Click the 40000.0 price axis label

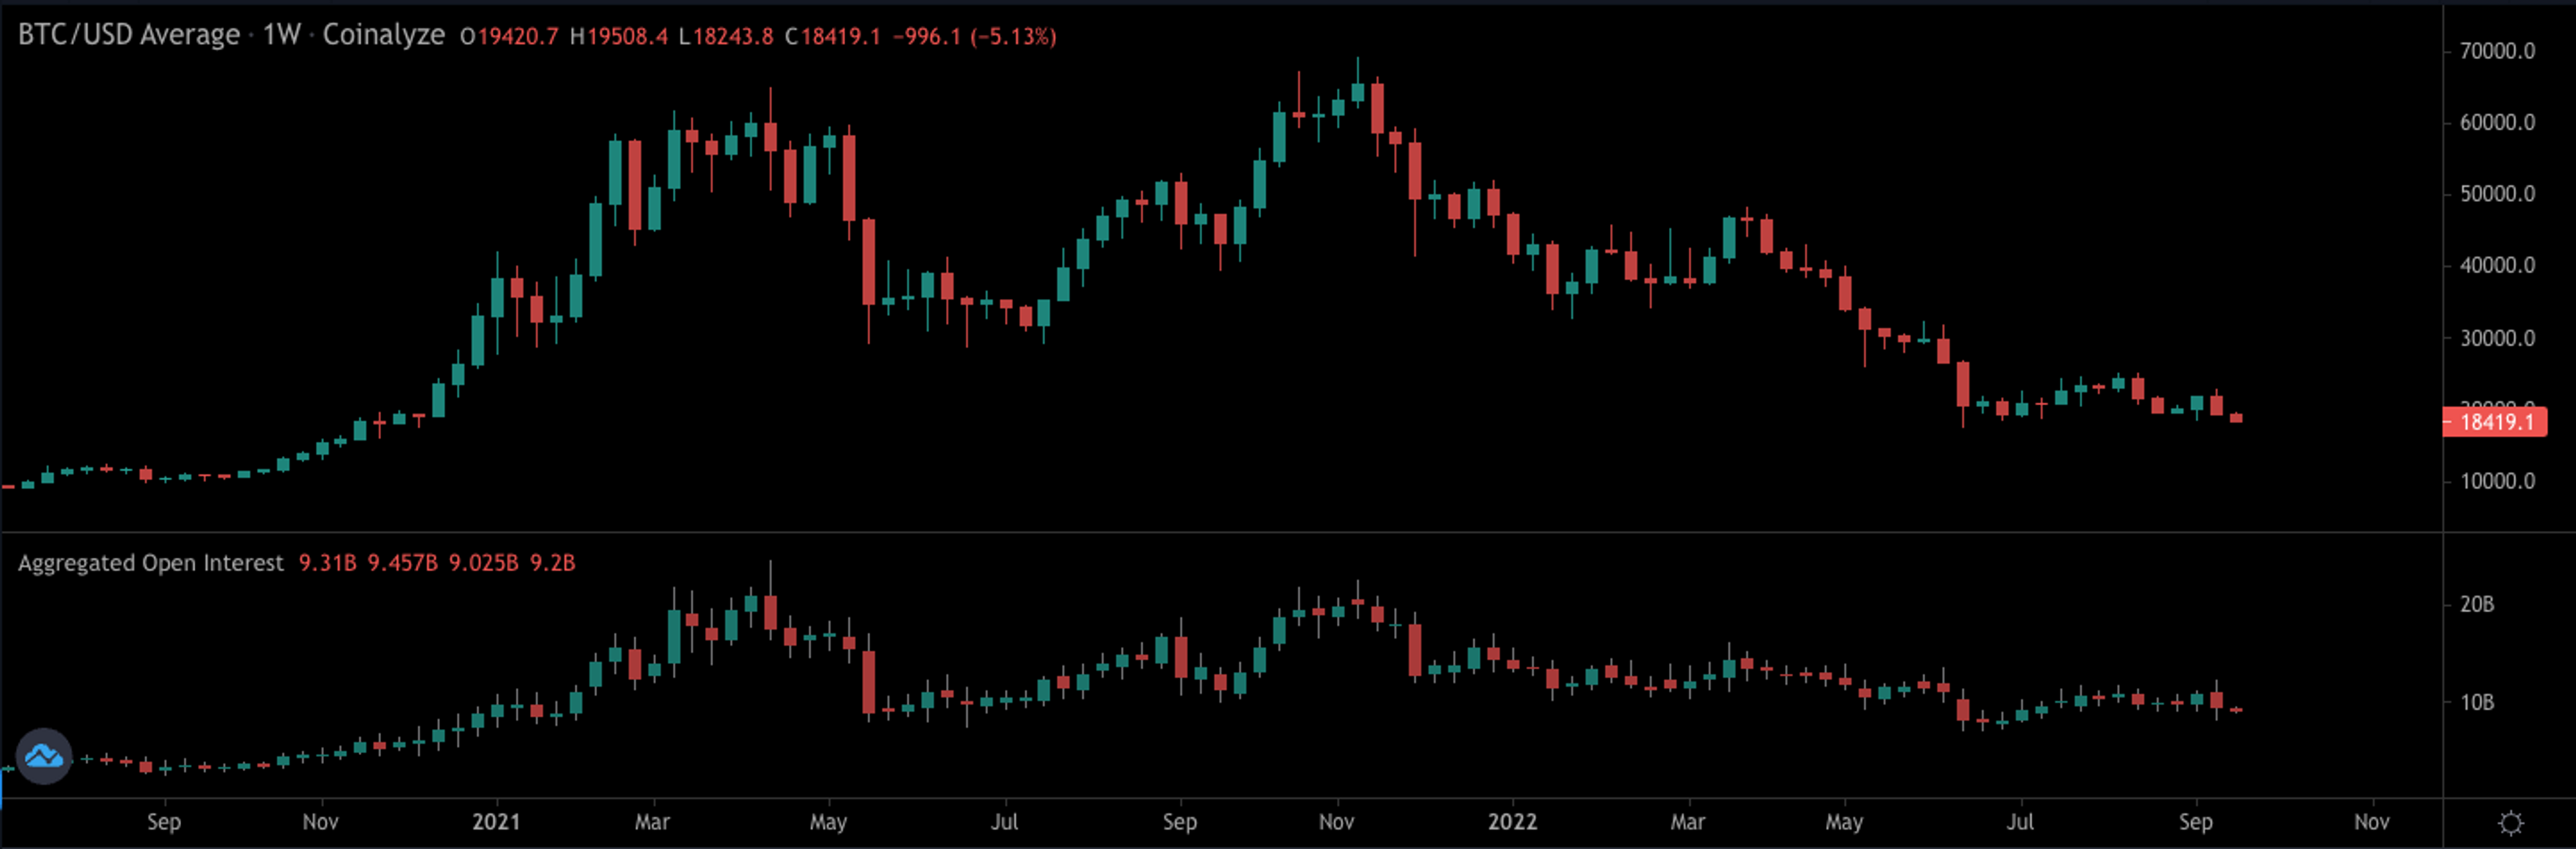[x=2497, y=265]
